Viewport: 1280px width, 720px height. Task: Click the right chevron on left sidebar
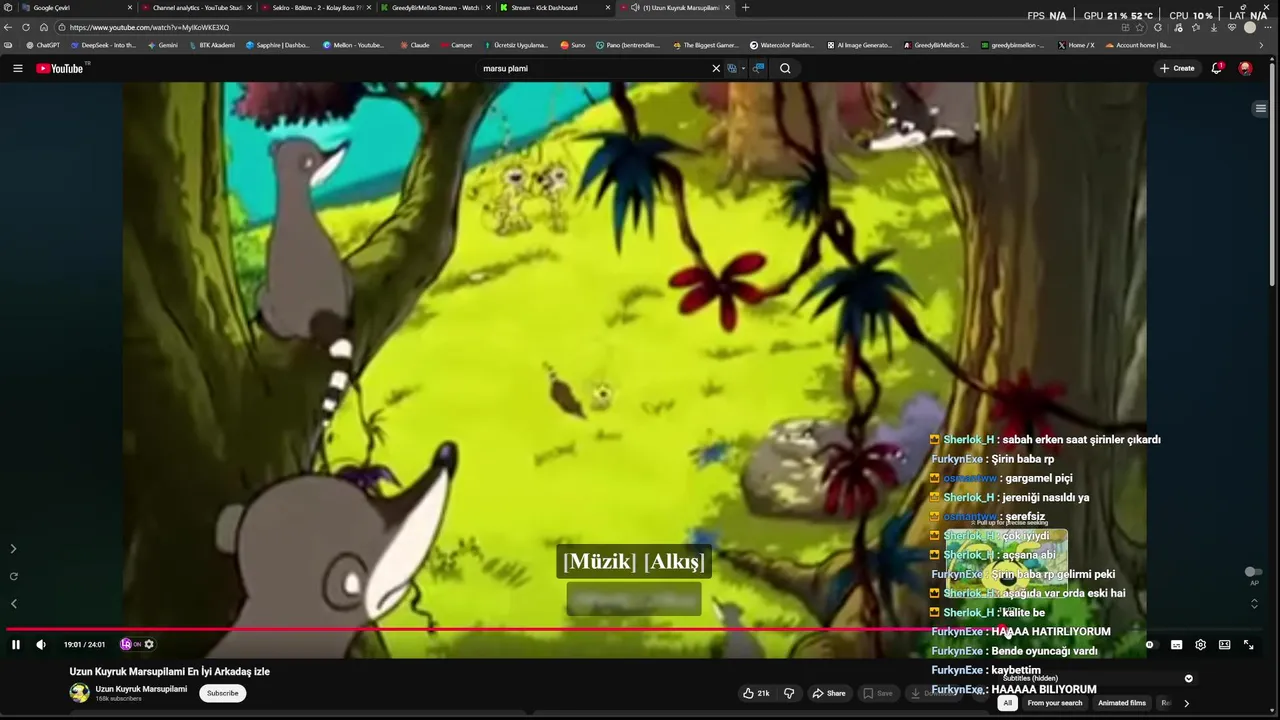click(x=13, y=549)
